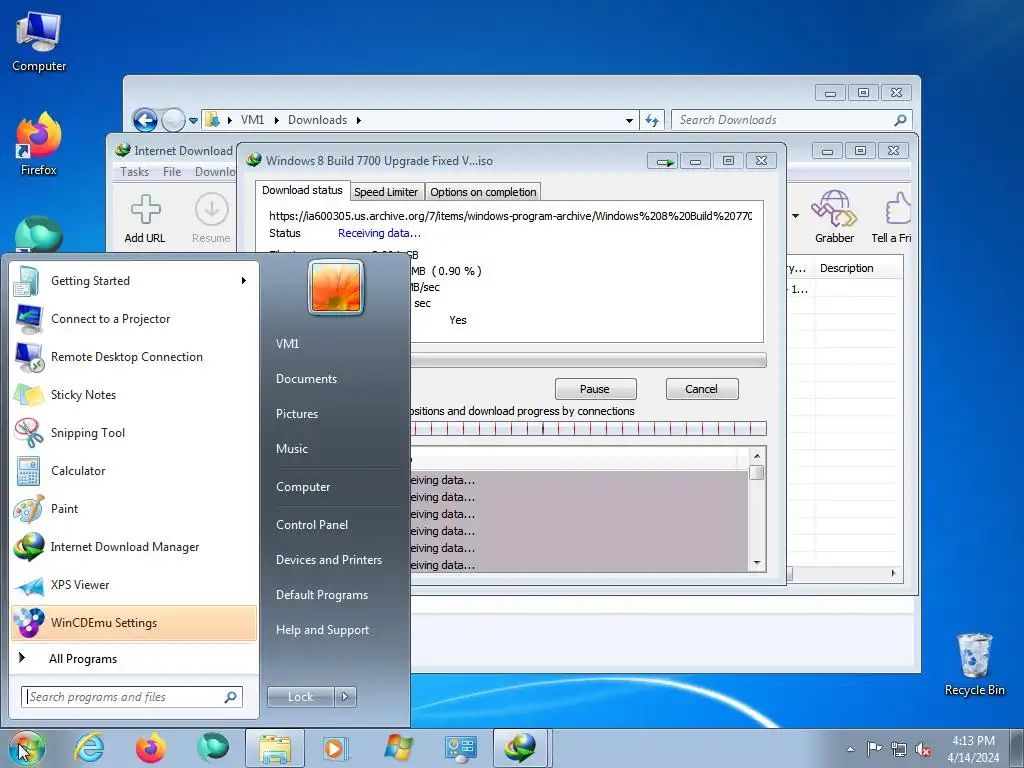
Task: Switch to Download status tab
Action: coord(302,190)
